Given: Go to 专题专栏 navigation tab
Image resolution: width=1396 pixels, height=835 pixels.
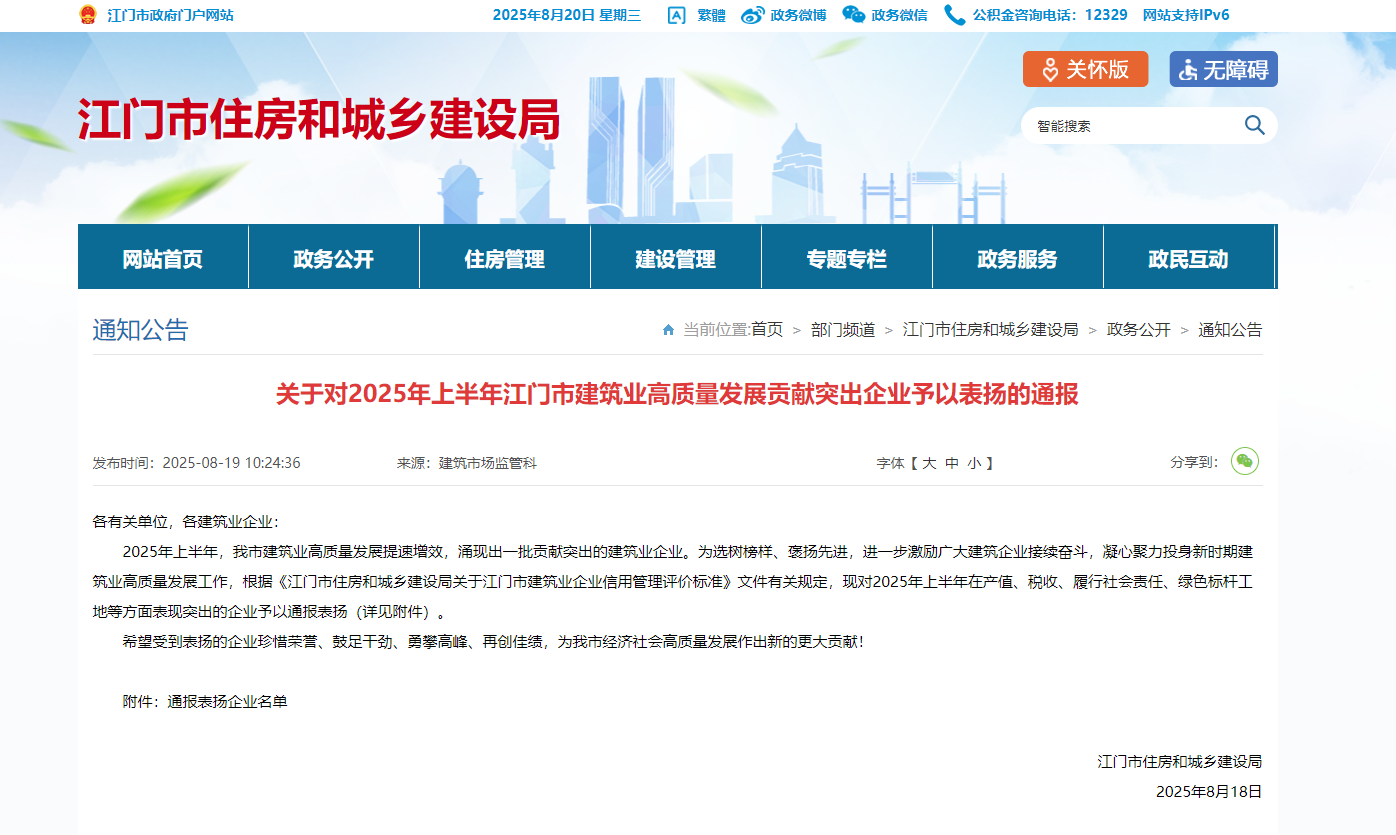Looking at the screenshot, I should [x=846, y=259].
